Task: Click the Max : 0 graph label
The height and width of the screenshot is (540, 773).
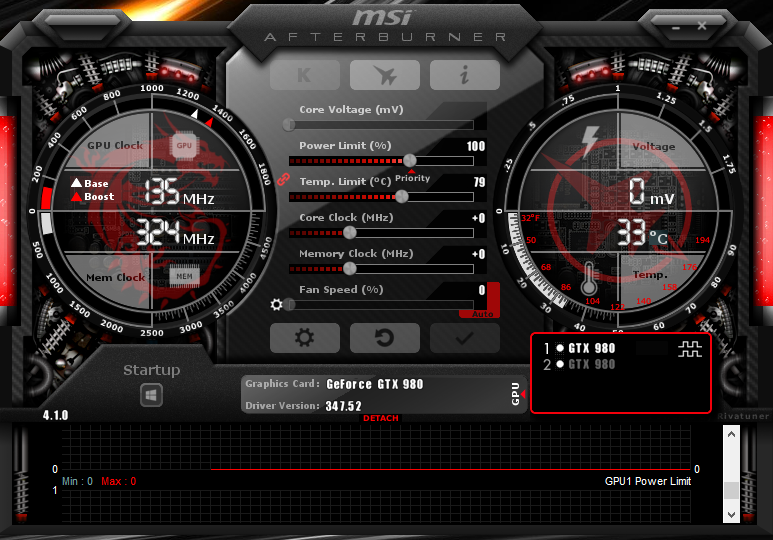Action: (x=119, y=481)
